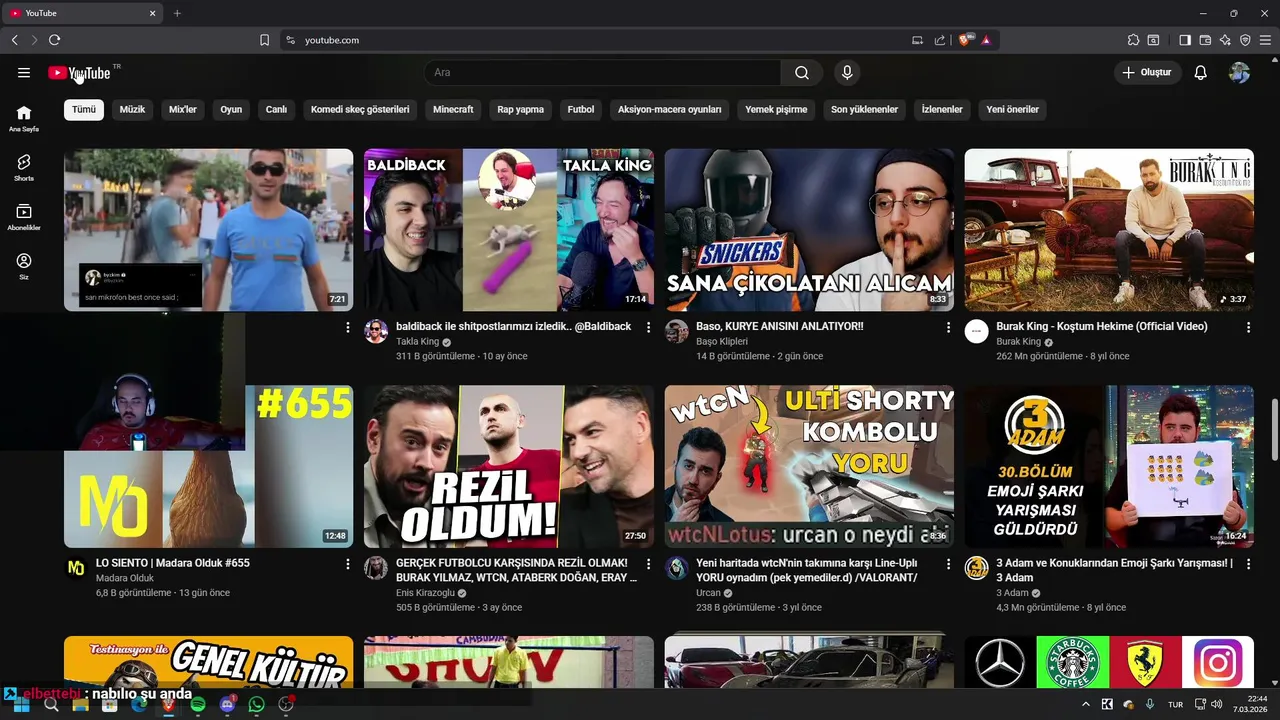
Task: Open the Brave VPN icon
Action: (1245, 40)
